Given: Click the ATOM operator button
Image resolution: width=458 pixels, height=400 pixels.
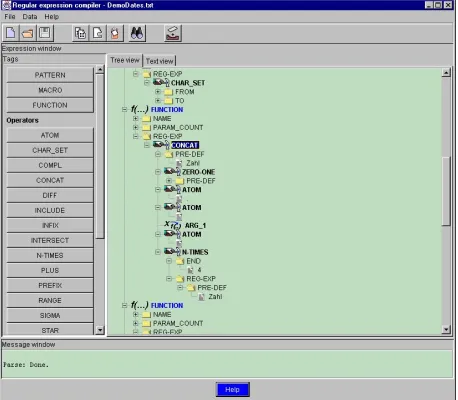Looking at the screenshot, I should click(x=50, y=135).
